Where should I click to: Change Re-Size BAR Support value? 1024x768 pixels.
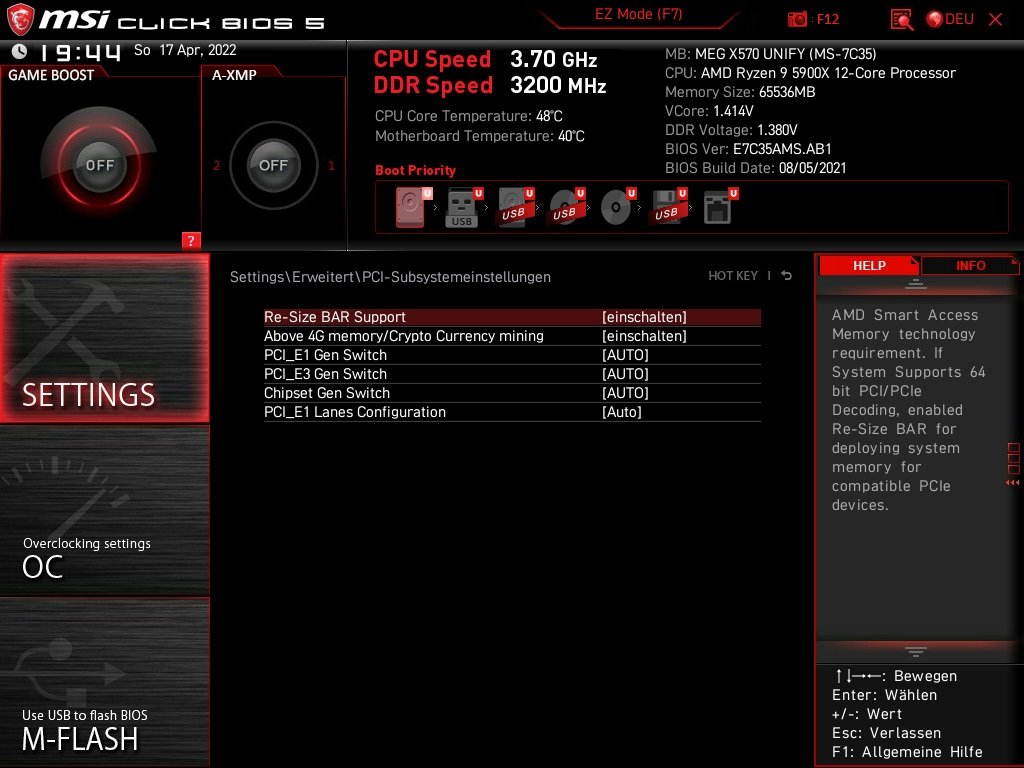pyautogui.click(x=644, y=317)
